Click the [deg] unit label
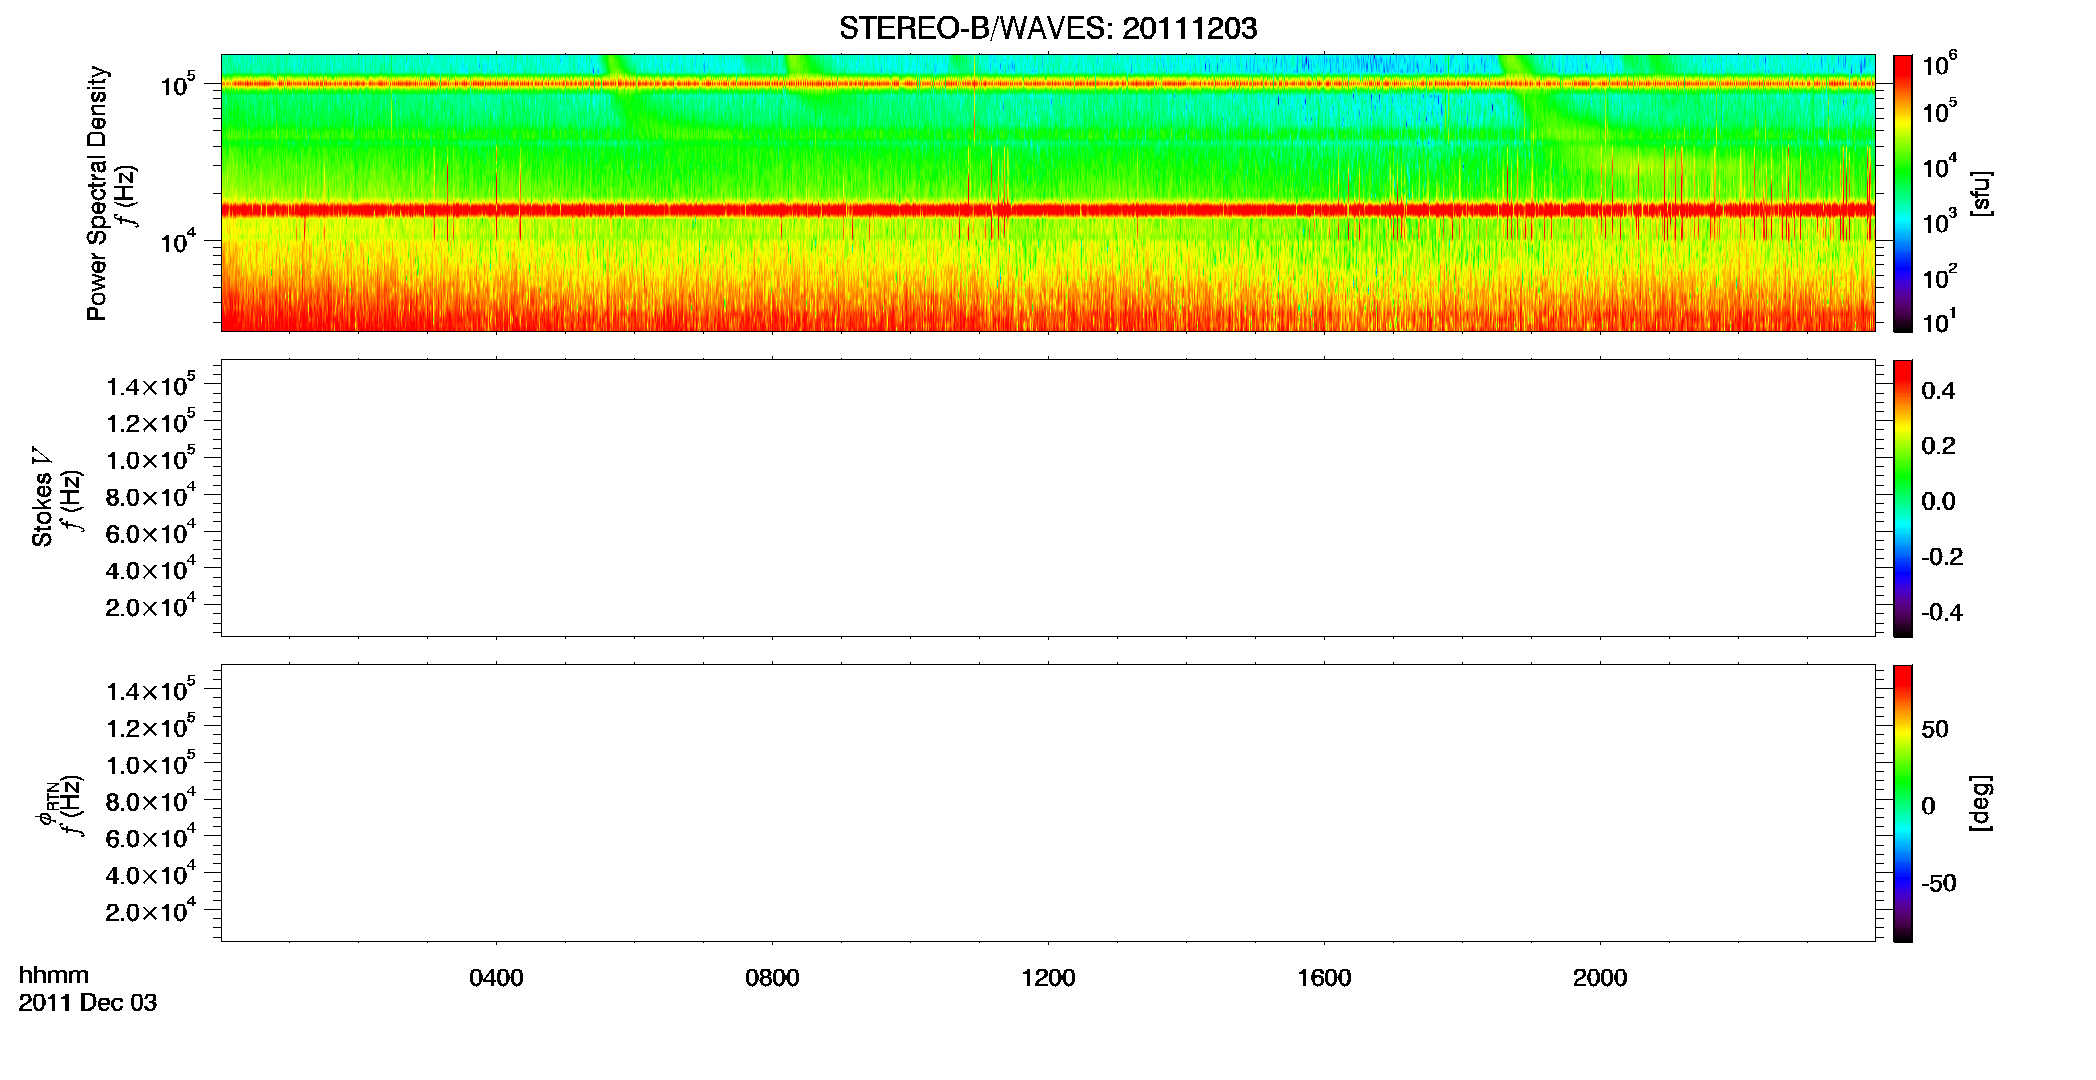 click(1980, 803)
